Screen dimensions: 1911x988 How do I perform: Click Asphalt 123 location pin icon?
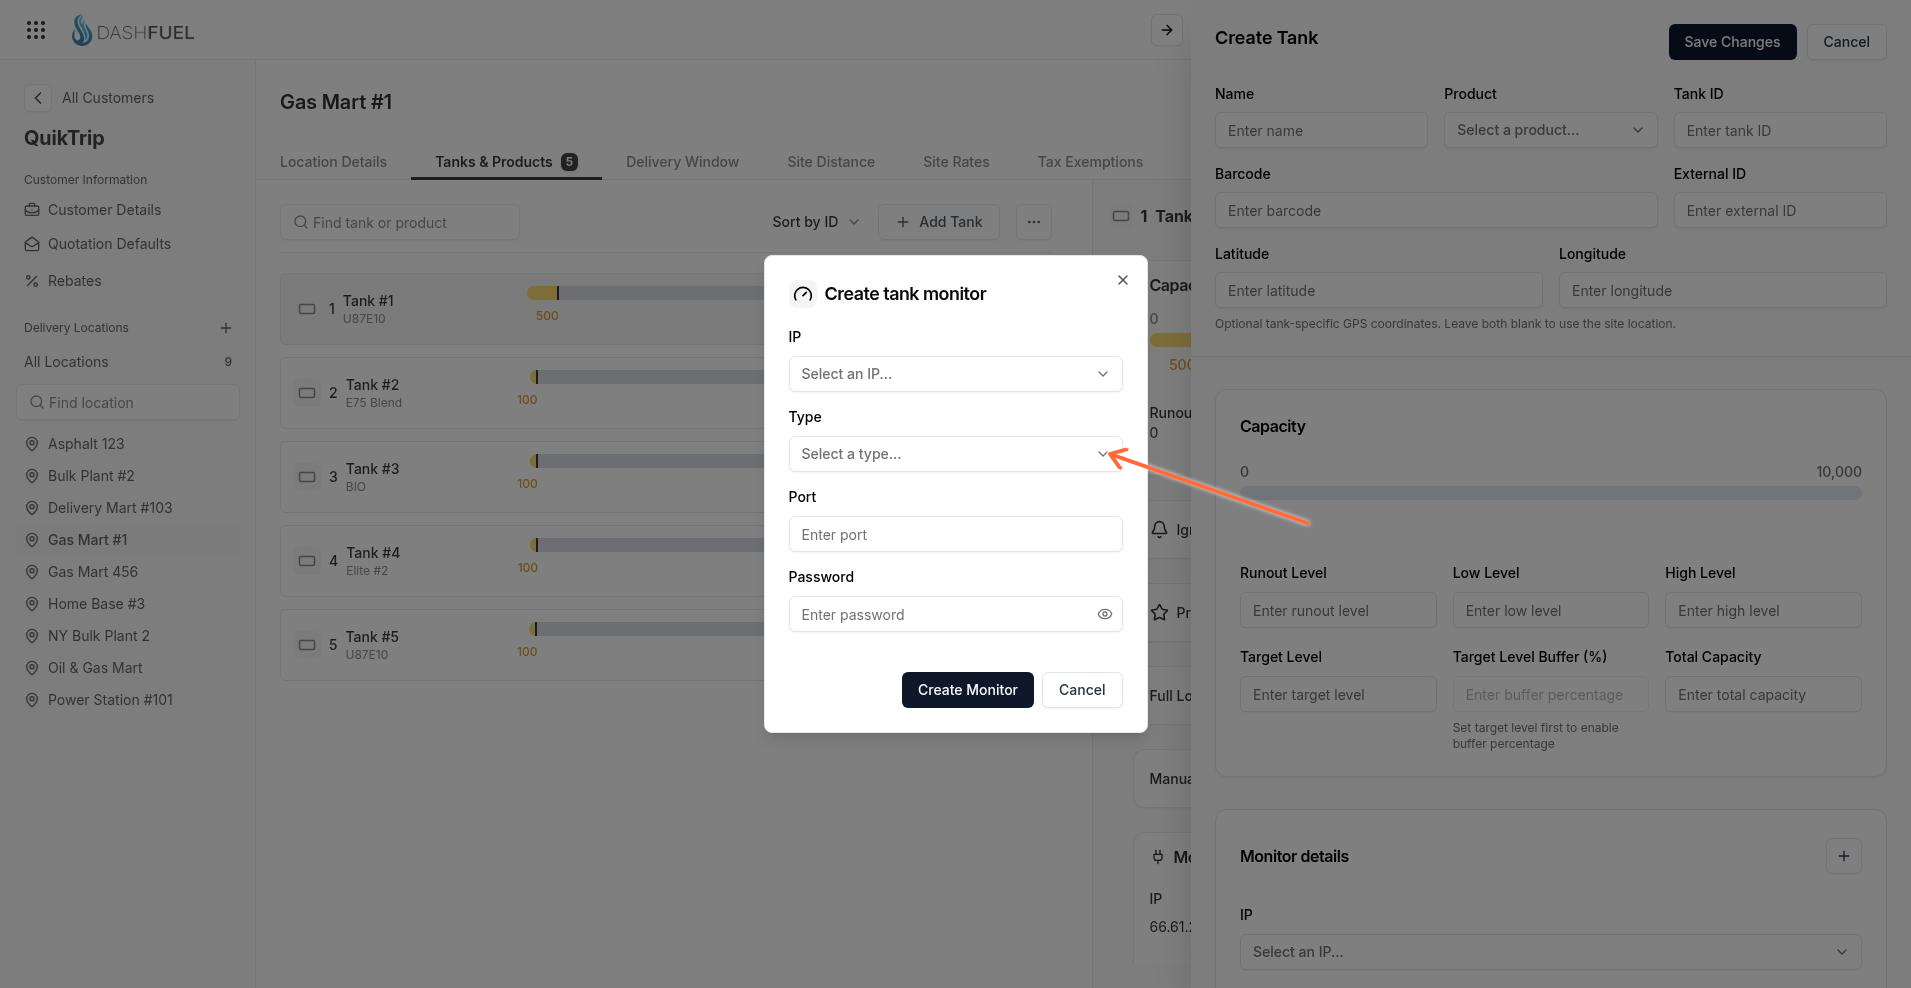(32, 444)
